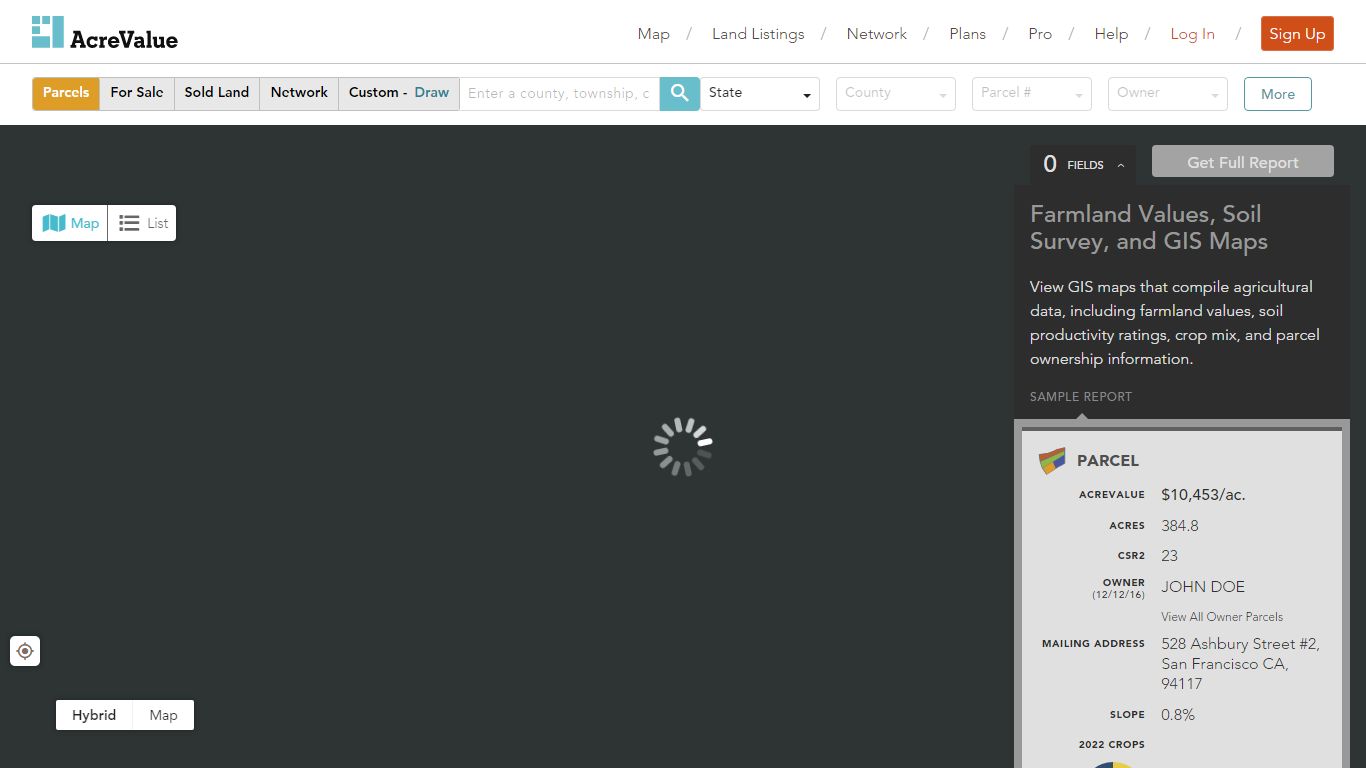
Task: Select the Sold Land tab
Action: click(217, 93)
